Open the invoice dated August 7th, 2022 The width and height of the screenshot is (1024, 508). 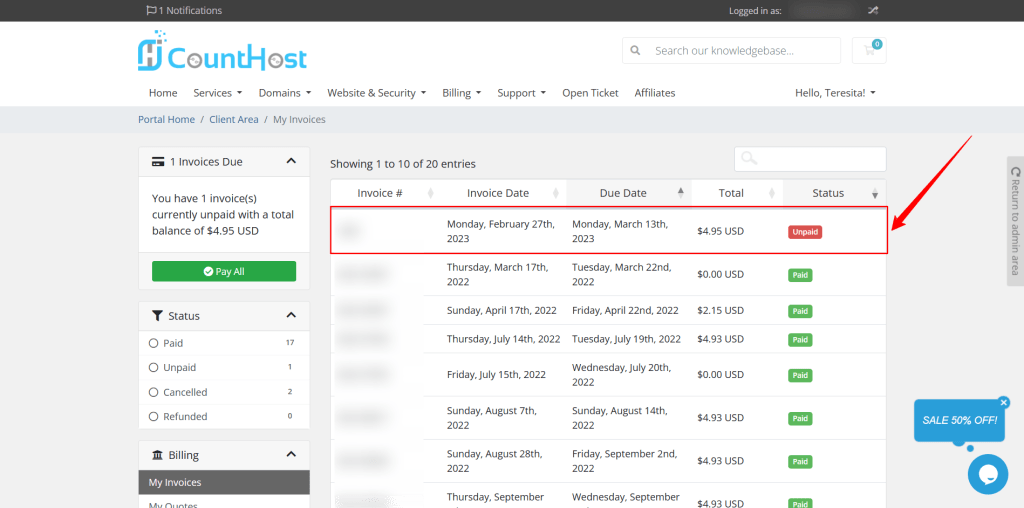(609, 418)
